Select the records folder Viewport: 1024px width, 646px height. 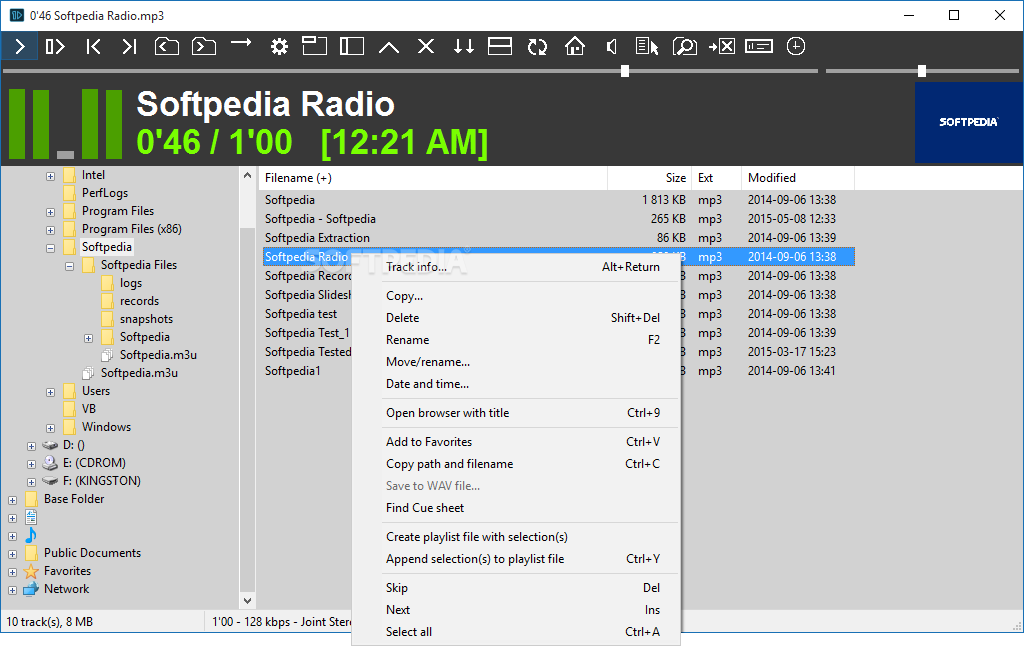point(139,301)
